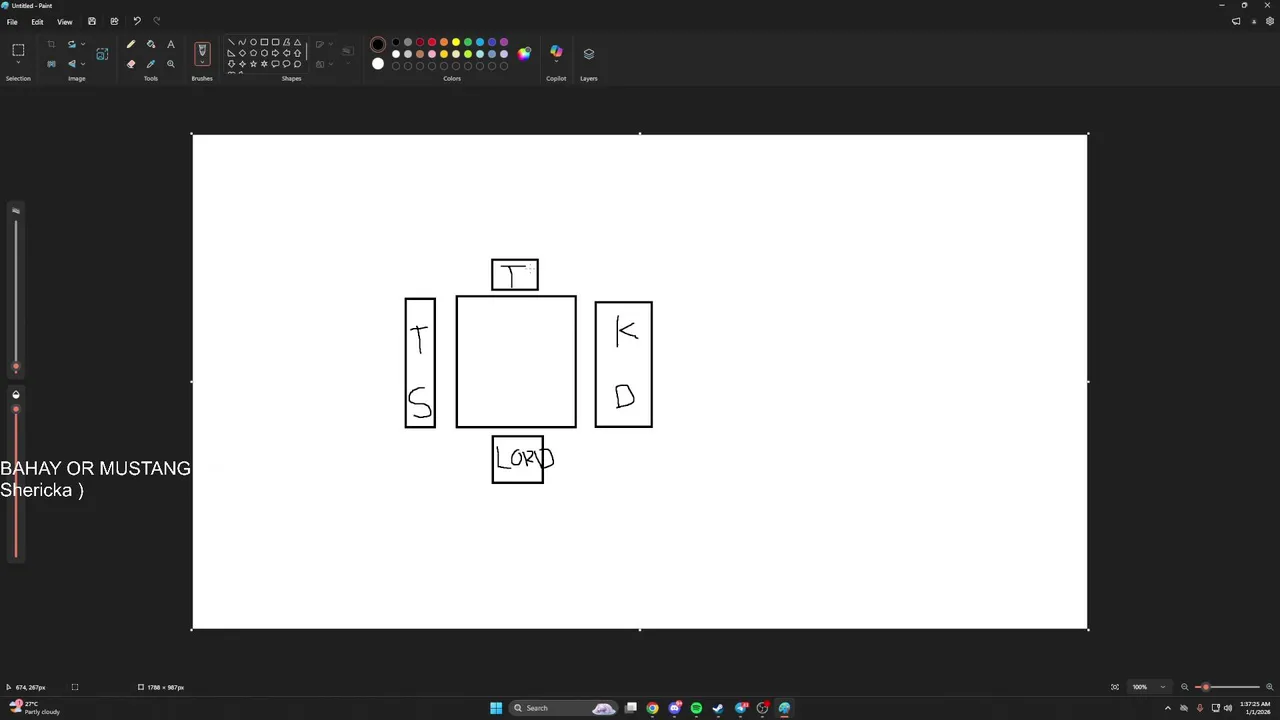The width and height of the screenshot is (1280, 720).
Task: Open the Layers panel
Action: 589,54
